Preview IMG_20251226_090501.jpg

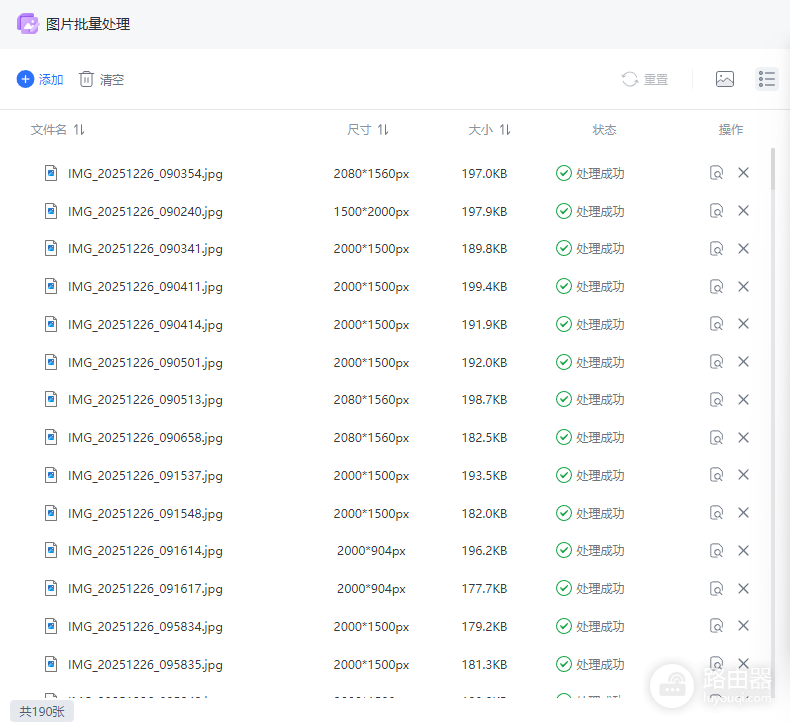pos(716,362)
